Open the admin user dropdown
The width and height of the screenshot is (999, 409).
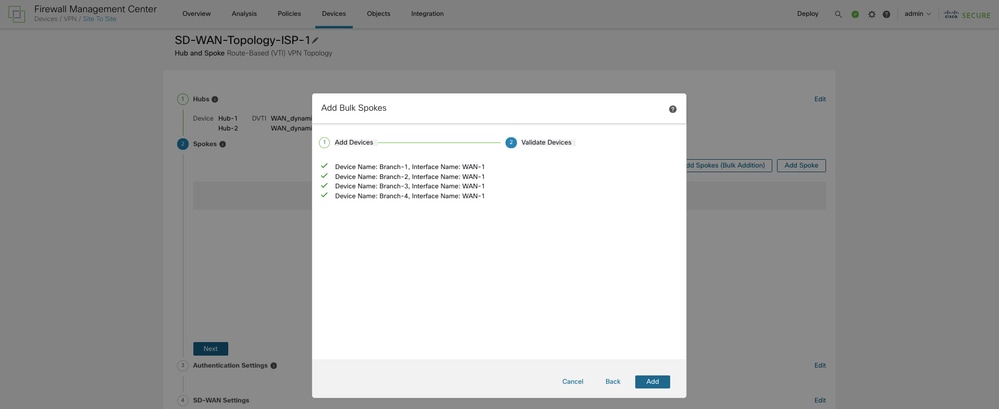[x=918, y=14]
